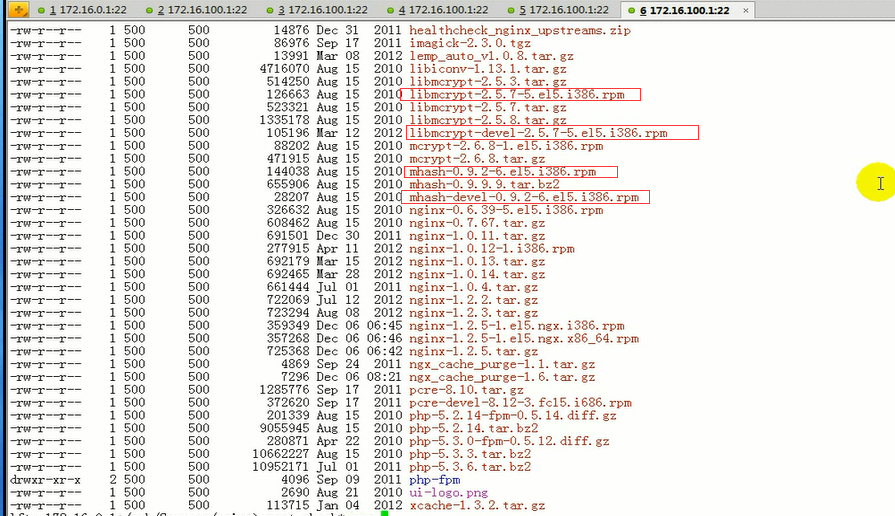The width and height of the screenshot is (895, 516).
Task: Click filename nginx-1.2.5-1.el5.ngx.x86_64.rpm
Action: 524,338
